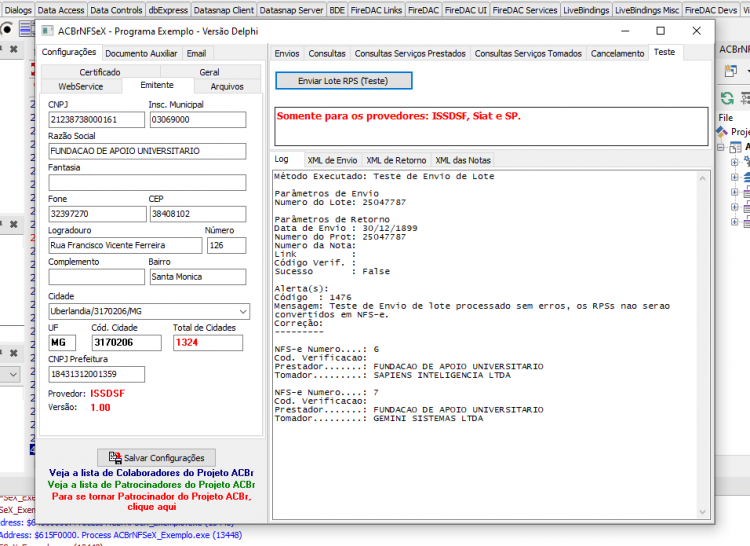Click the Salvar Configurações disk icon
This screenshot has height=546, width=750.
pyautogui.click(x=115, y=458)
